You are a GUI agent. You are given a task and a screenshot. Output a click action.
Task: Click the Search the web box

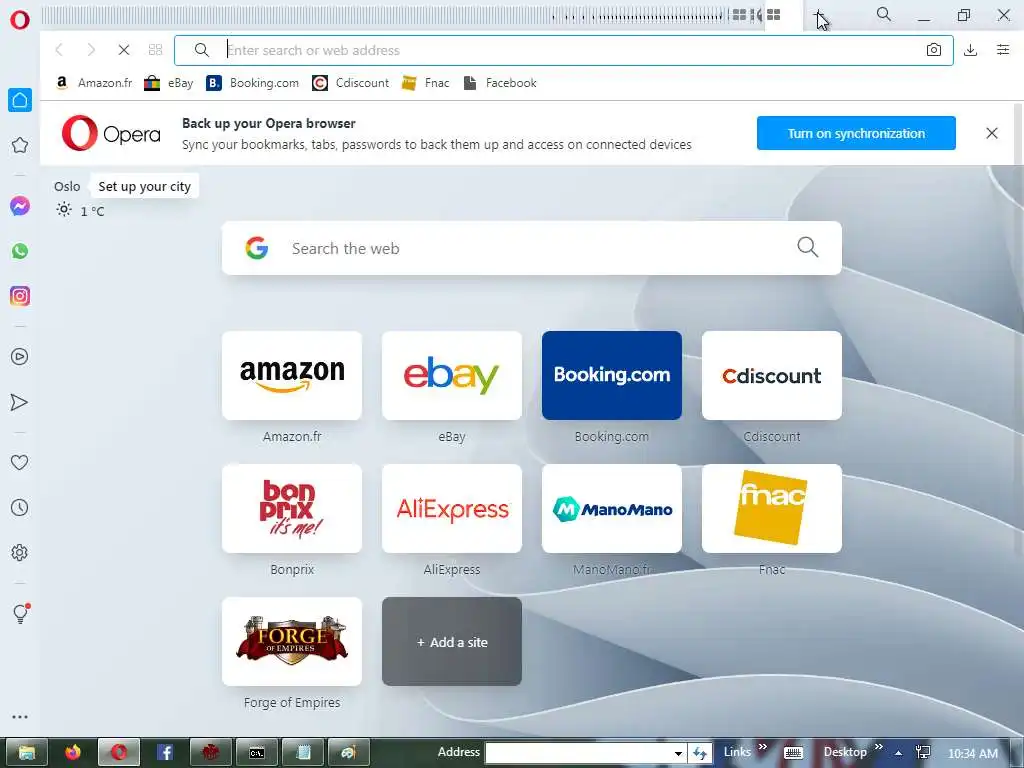532,248
